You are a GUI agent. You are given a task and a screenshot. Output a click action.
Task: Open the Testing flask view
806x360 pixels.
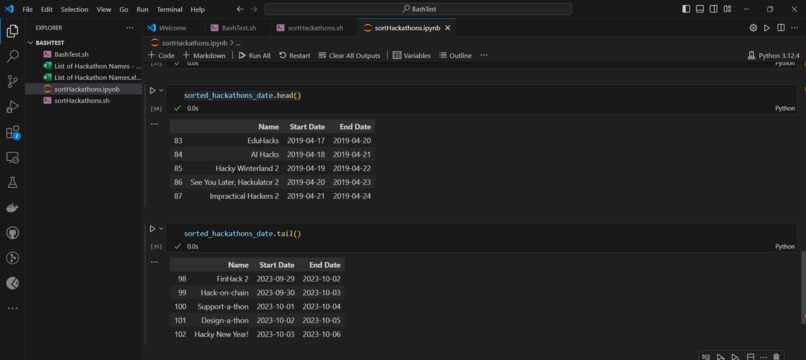click(12, 183)
